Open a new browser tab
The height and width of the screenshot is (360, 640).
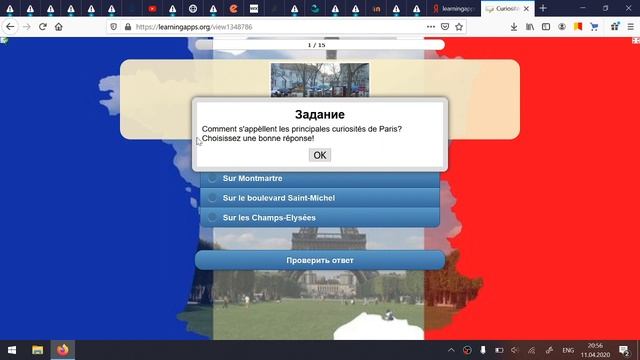(x=543, y=8)
